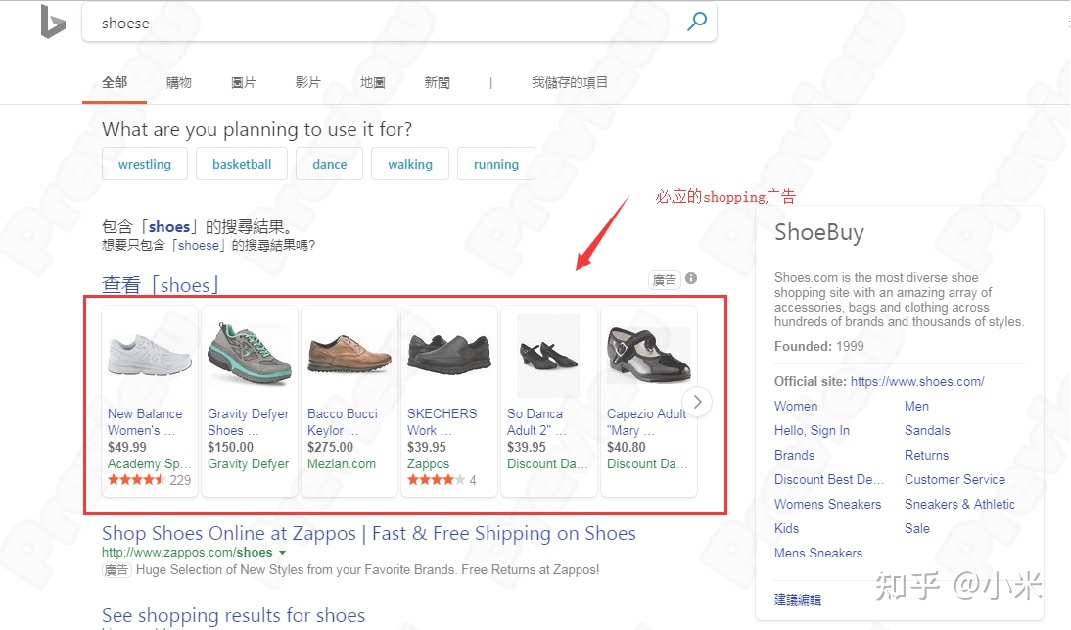Screen dimensions: 1071x630
Task: Click the 229 reviews star rating
Action: click(150, 480)
